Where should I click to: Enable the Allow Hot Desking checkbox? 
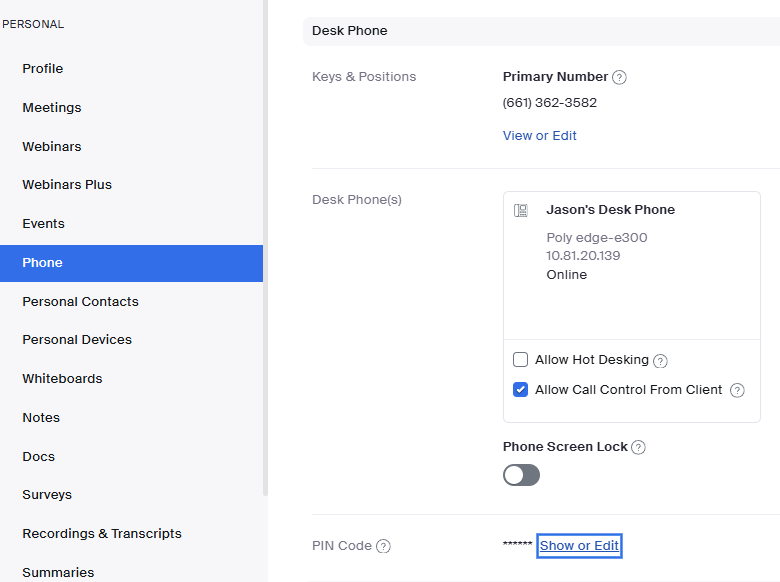click(x=520, y=360)
